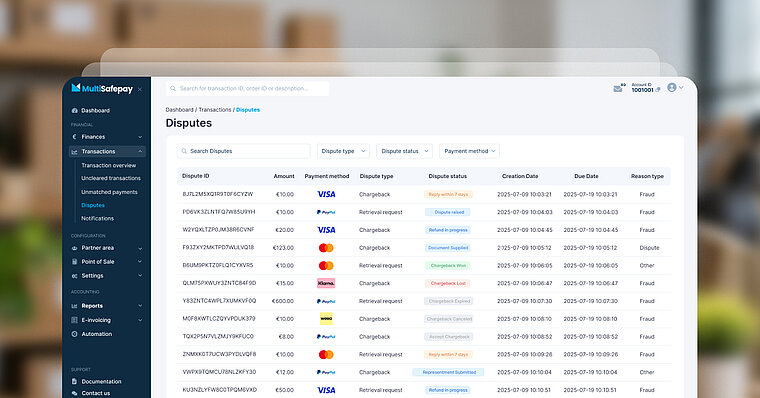Open Dashboard in the sidebar
The image size is (760, 398).
95,111
